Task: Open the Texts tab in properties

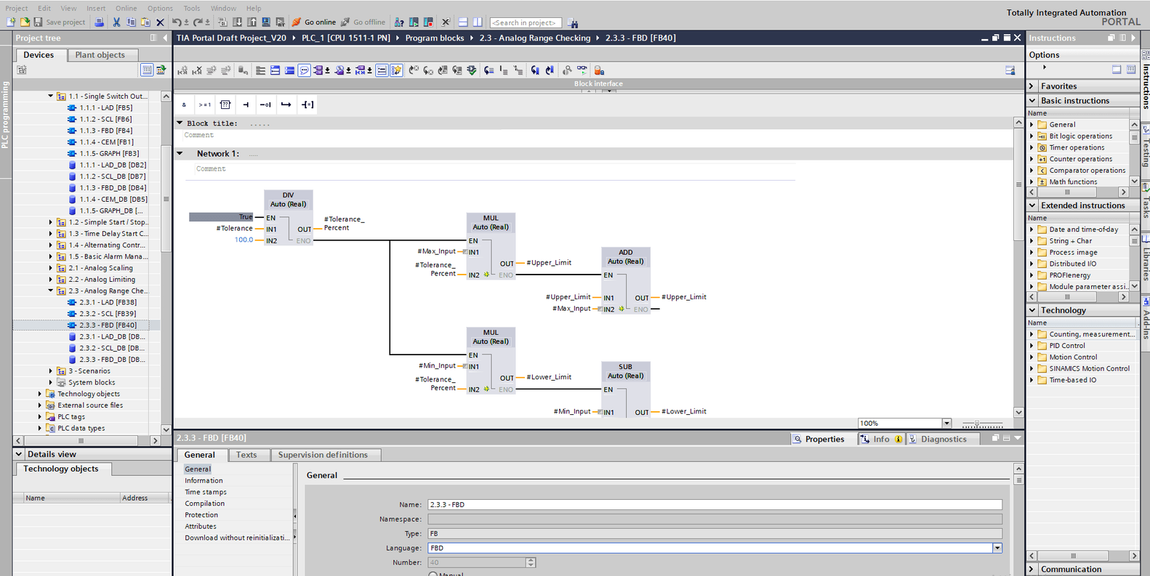Action: click(x=246, y=455)
